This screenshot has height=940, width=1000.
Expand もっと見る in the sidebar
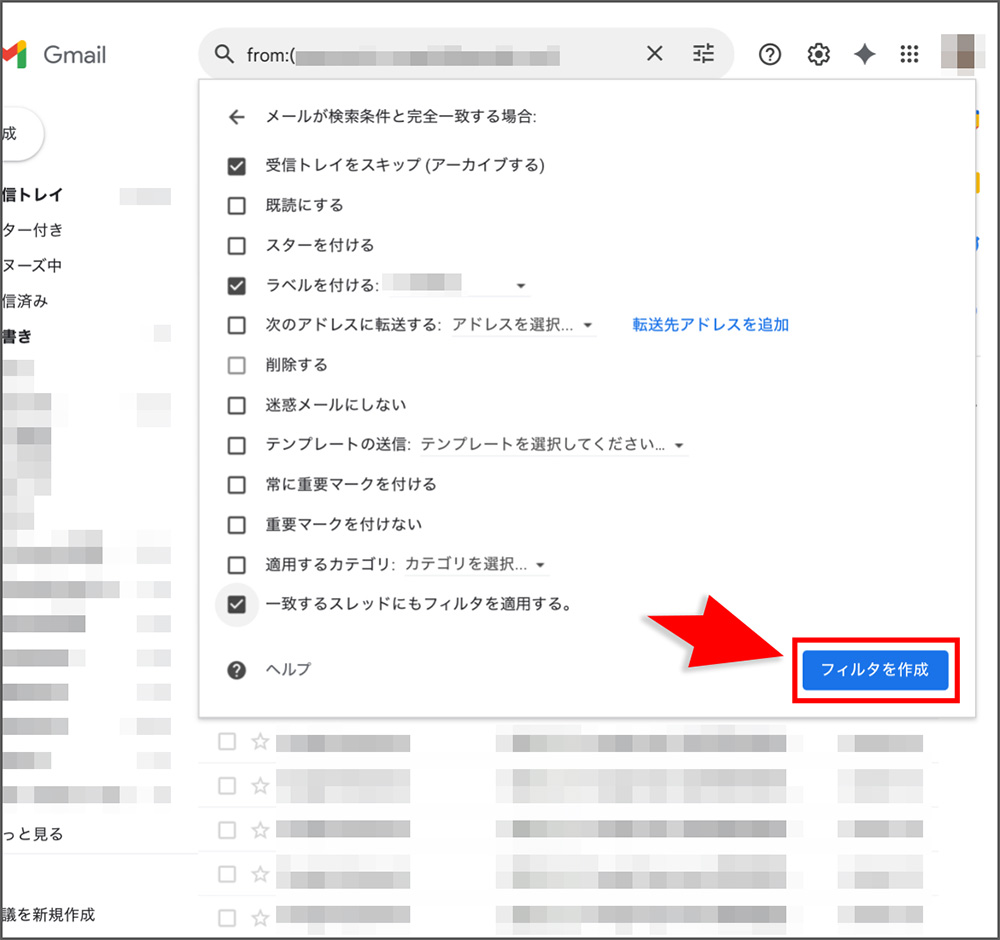coord(33,834)
